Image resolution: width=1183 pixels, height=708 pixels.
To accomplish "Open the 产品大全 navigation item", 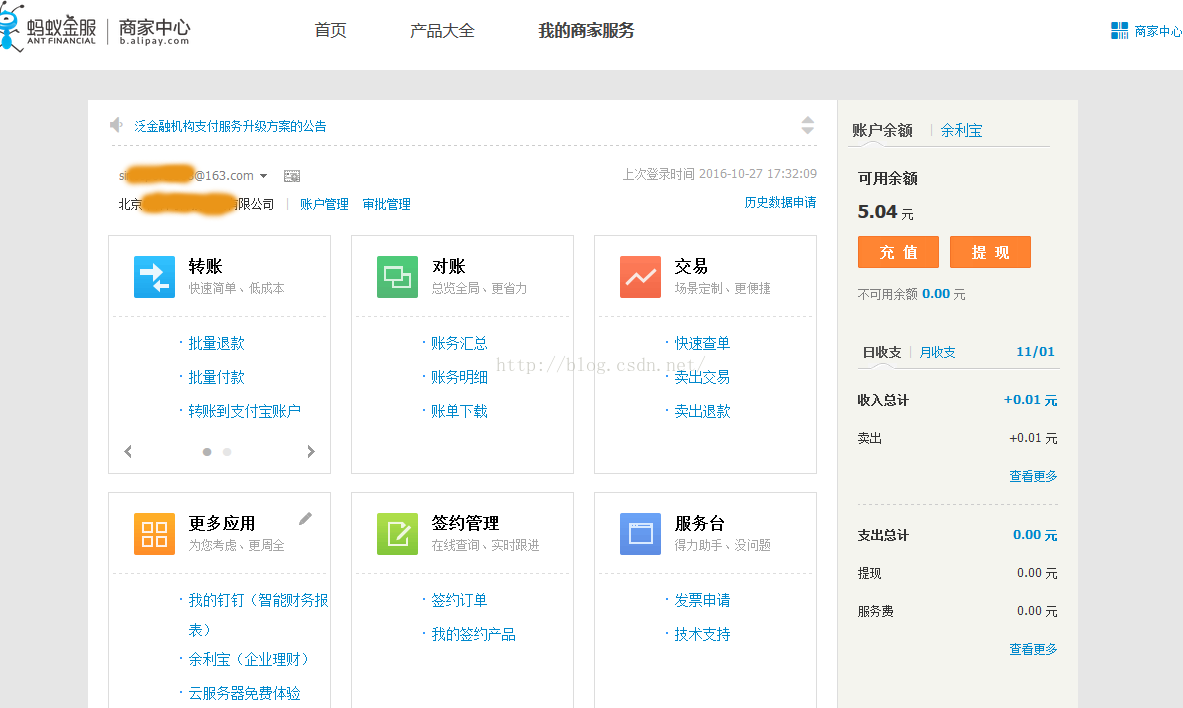I will pos(442,30).
